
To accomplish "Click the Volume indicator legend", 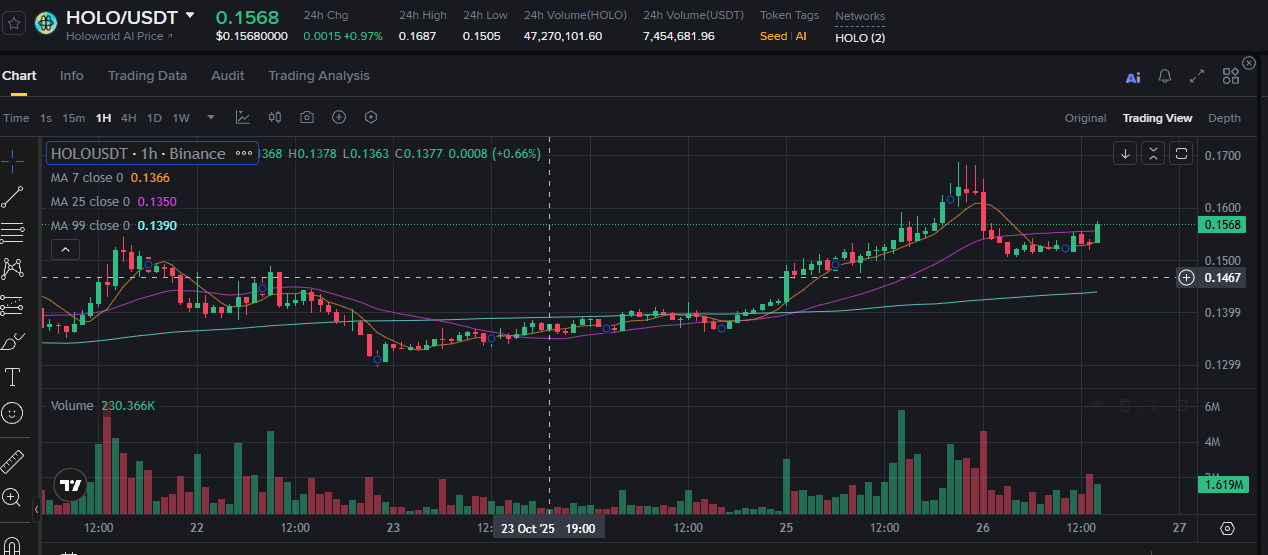I will [x=102, y=406].
